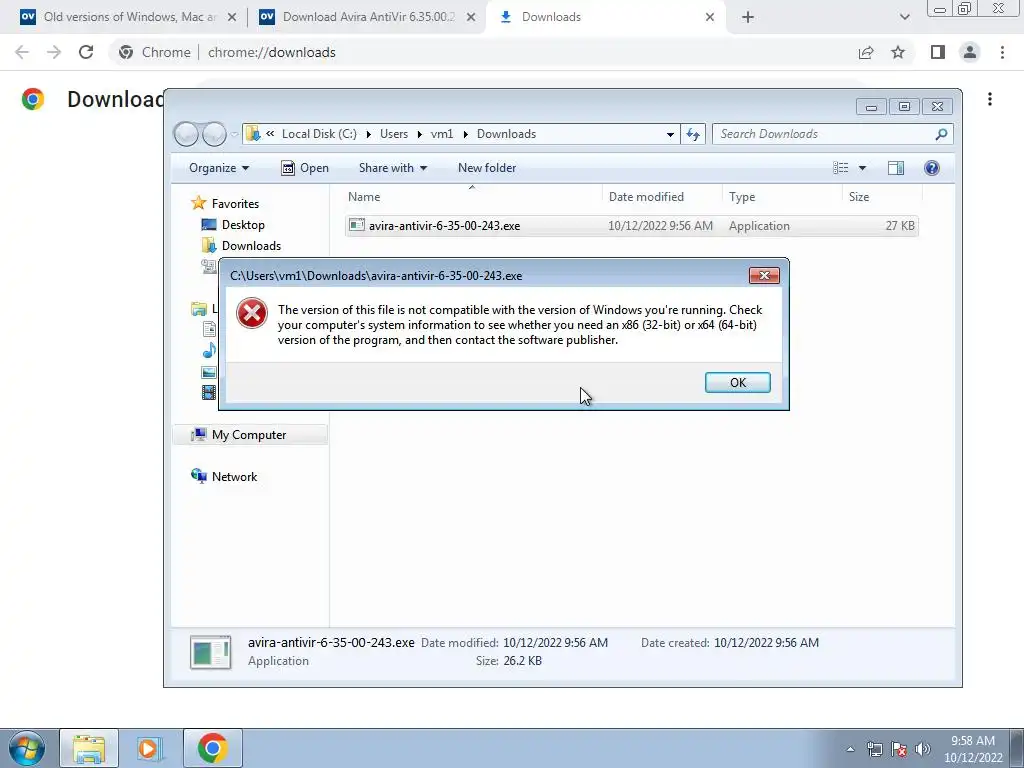Click the file thumbnail in details pane

click(210, 652)
